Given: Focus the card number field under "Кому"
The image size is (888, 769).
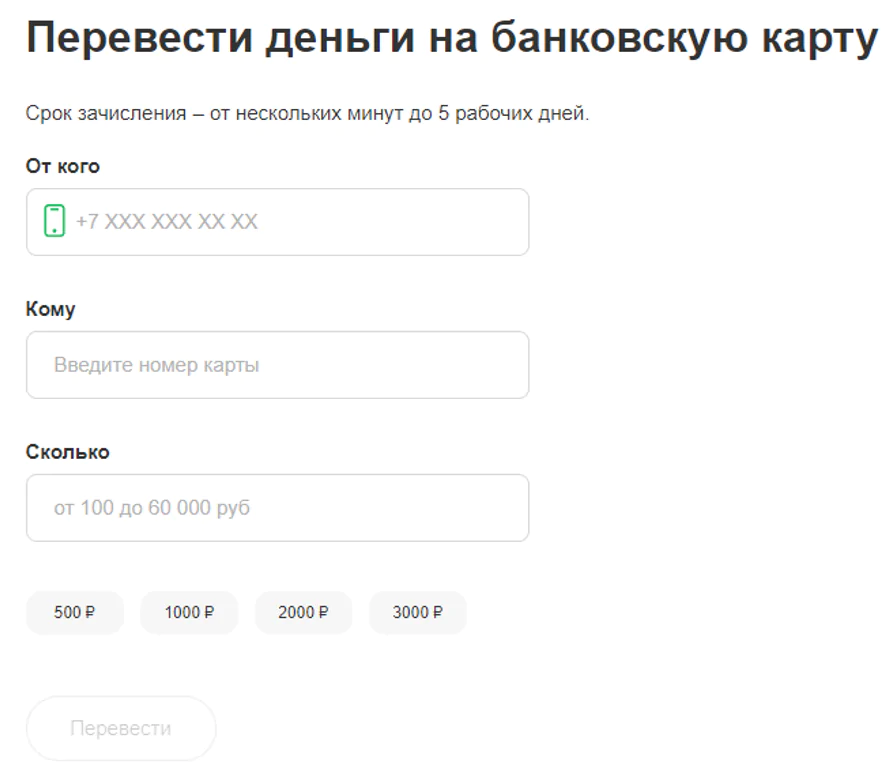Looking at the screenshot, I should (x=277, y=365).
